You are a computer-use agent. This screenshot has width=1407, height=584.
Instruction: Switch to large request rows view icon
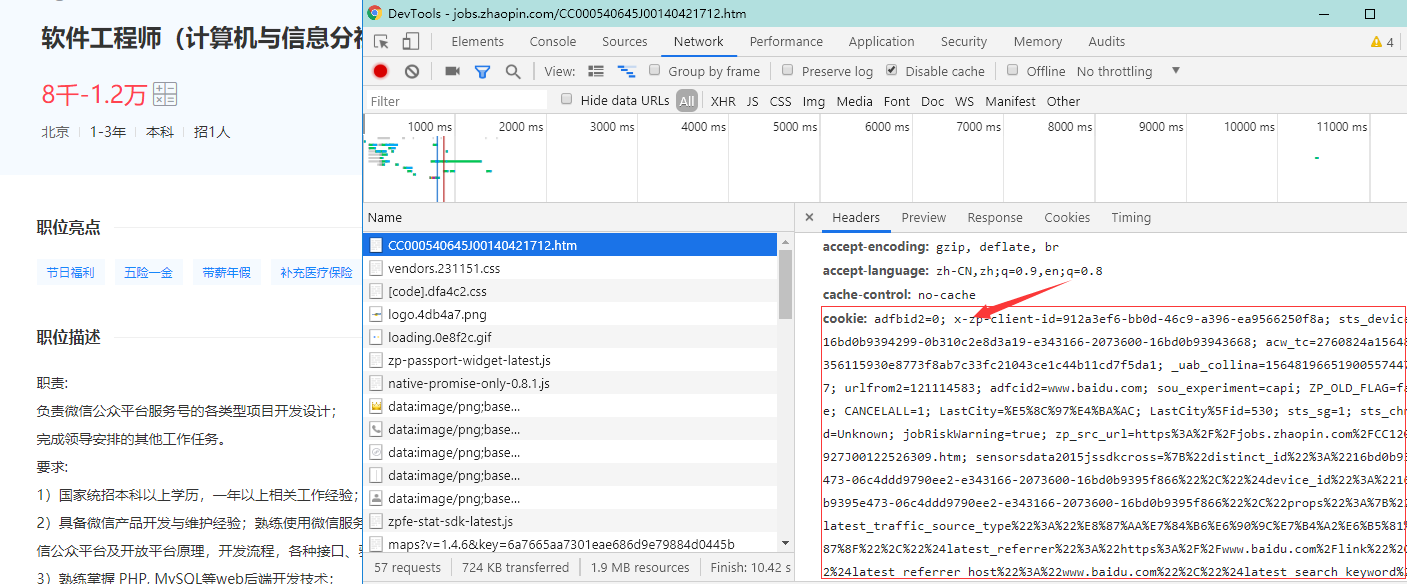coord(596,71)
